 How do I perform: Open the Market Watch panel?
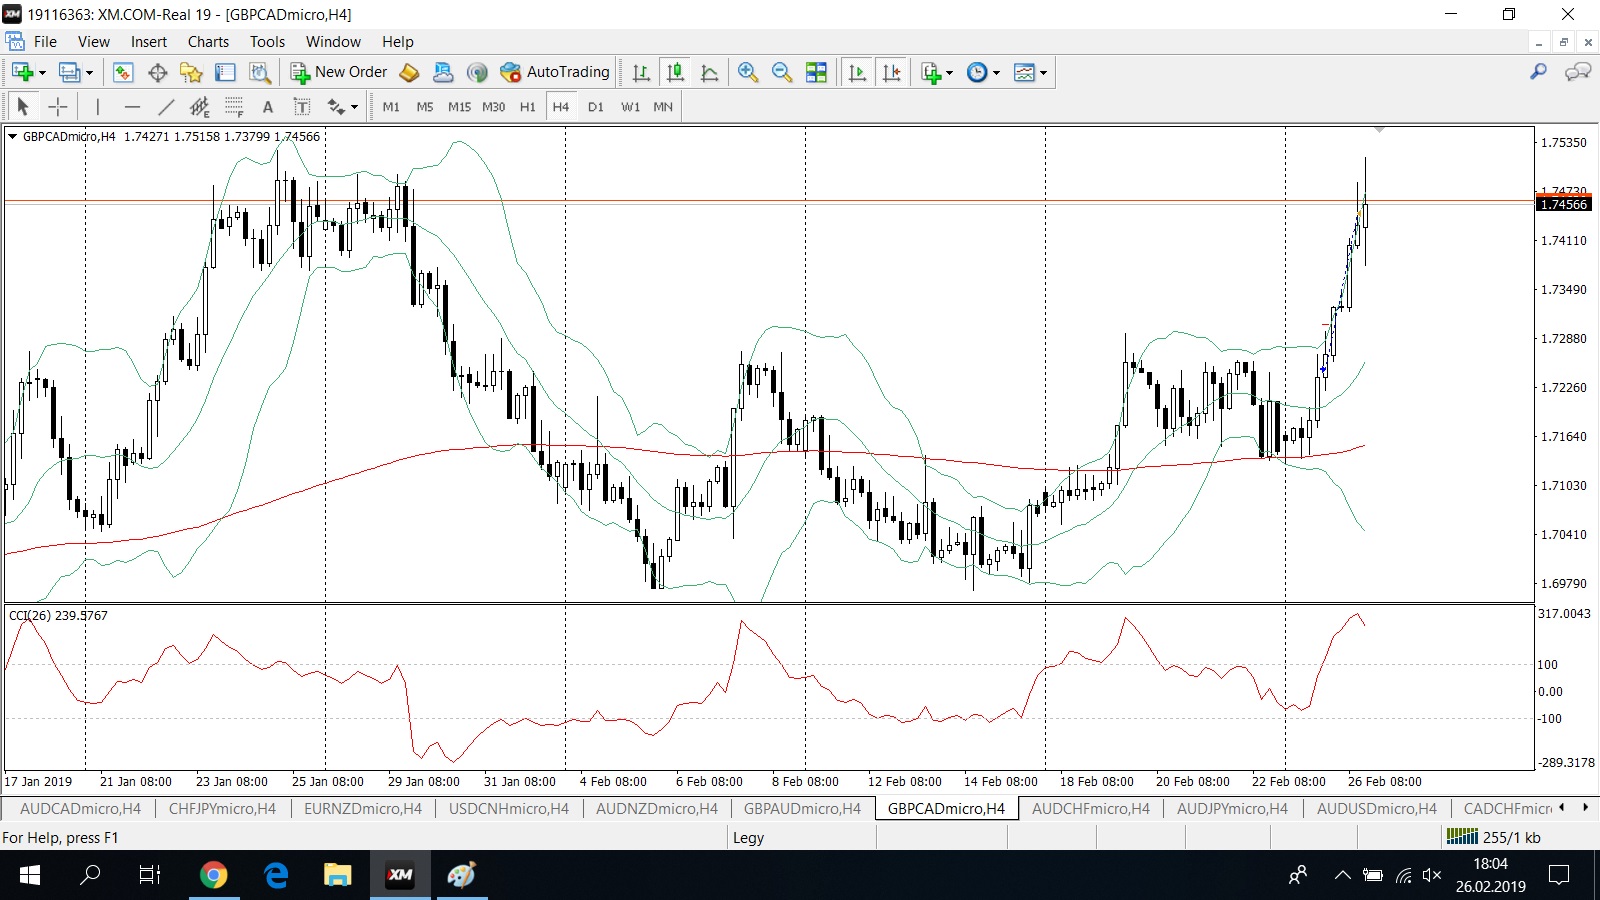coord(123,72)
